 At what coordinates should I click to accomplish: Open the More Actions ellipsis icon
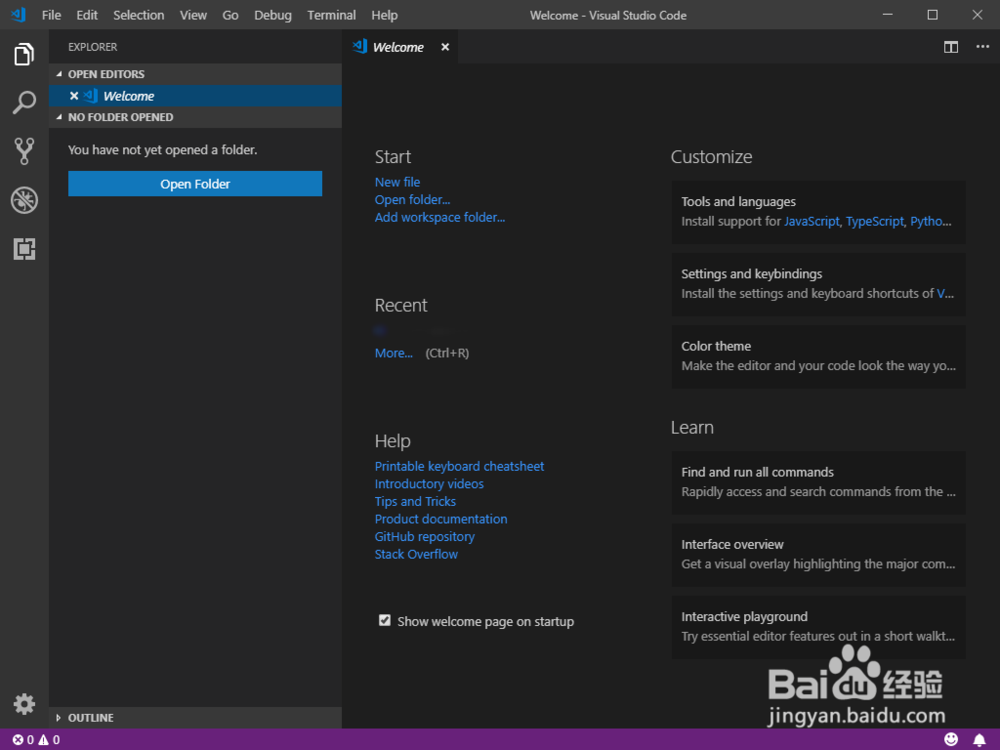[982, 47]
